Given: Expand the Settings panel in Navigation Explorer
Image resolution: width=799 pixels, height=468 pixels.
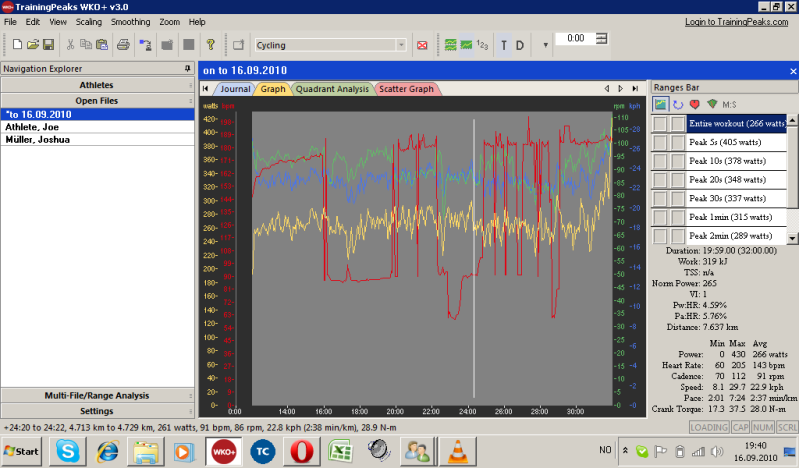Looking at the screenshot, I should point(96,410).
